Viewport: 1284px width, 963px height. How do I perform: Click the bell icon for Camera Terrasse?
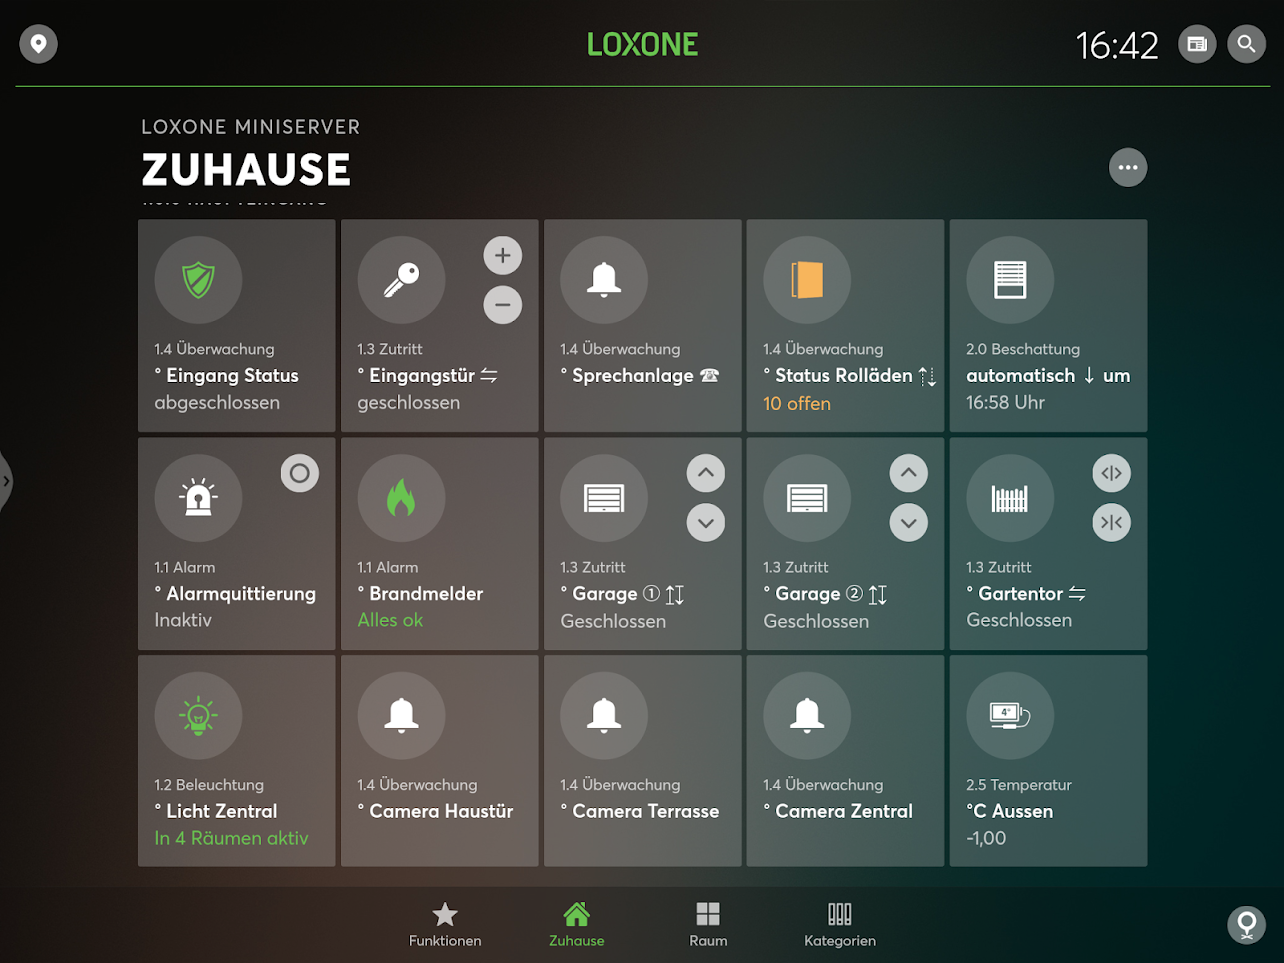pos(604,716)
